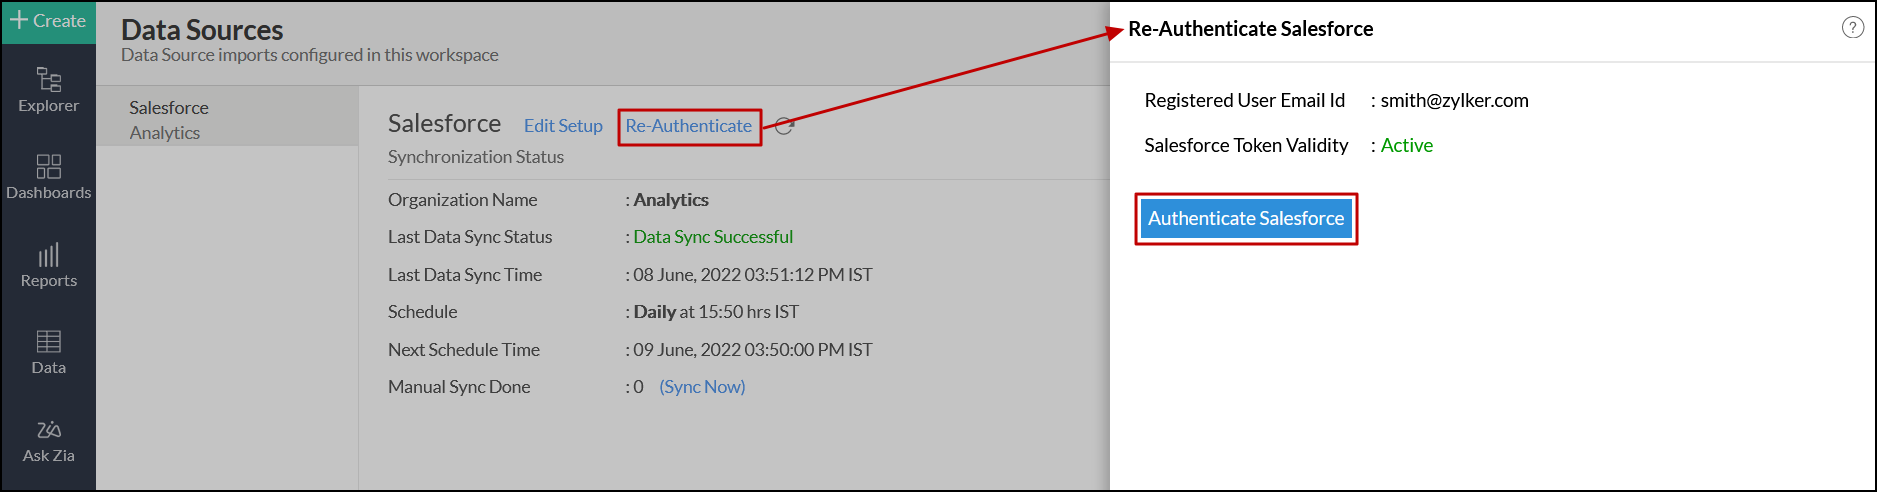Viewport: 1877px width, 492px height.
Task: Launch Ask Zia from the sidebar
Action: point(48,440)
